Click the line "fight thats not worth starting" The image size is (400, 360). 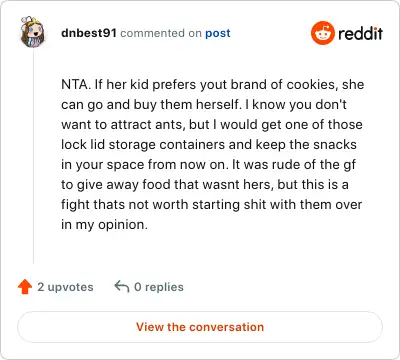211,205
